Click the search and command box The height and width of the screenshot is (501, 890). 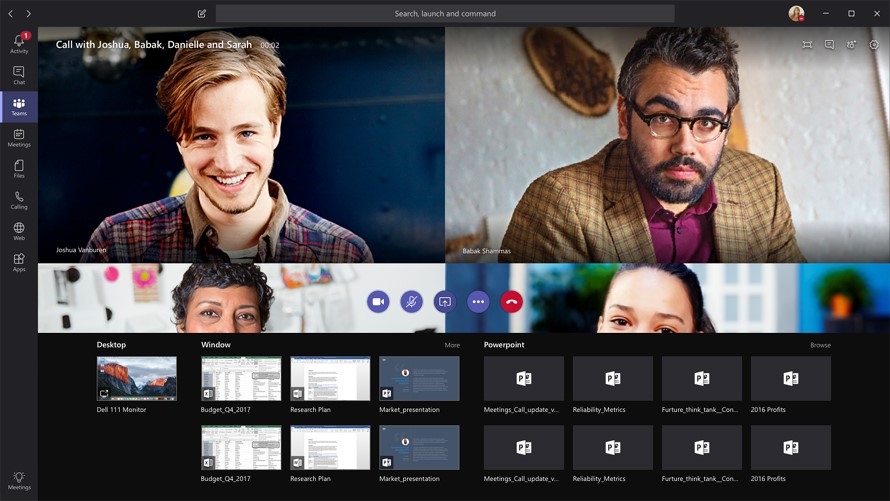[x=445, y=14]
